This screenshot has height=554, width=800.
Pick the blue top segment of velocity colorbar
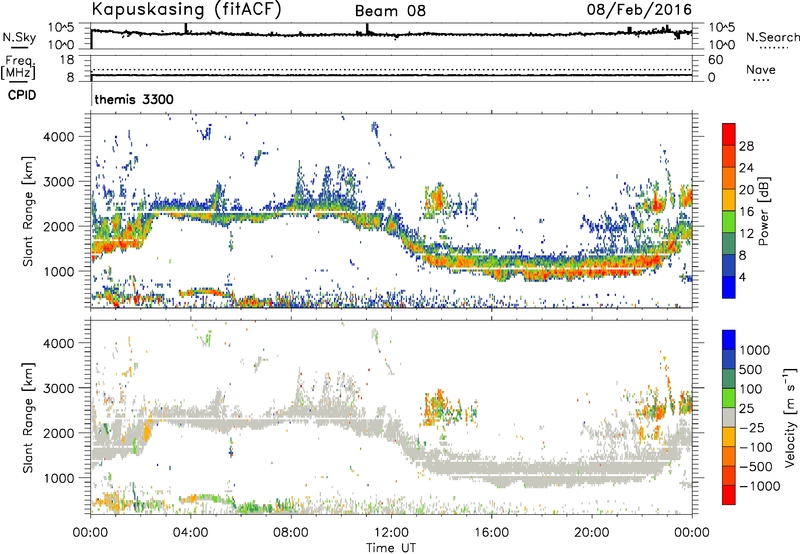click(729, 340)
